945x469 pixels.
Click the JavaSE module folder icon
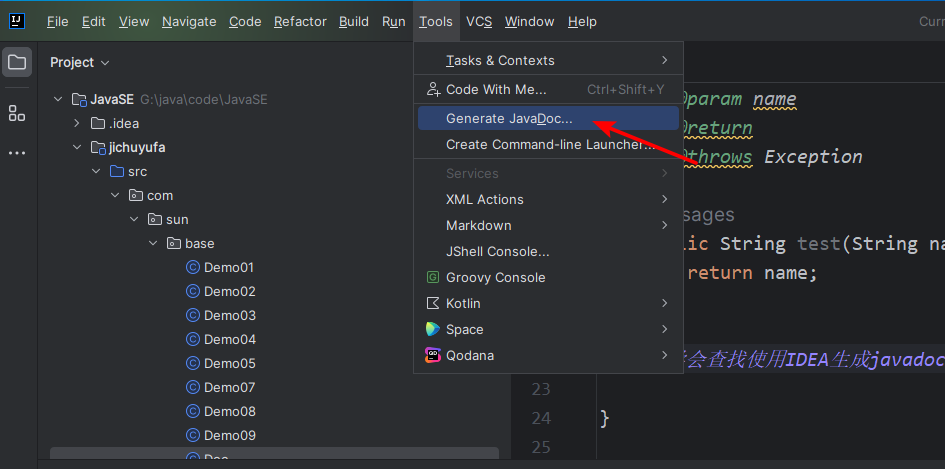(x=79, y=99)
